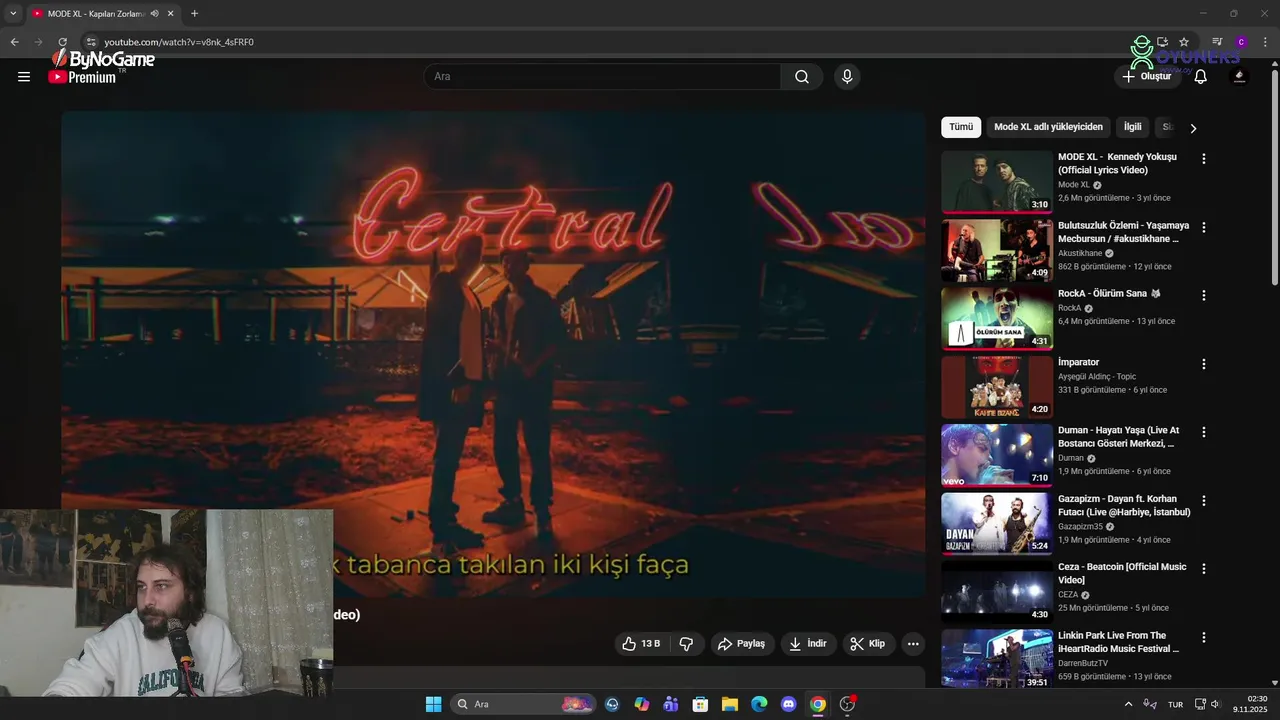Share the video via Paylaş
Image resolution: width=1280 pixels, height=720 pixels.
coord(742,644)
